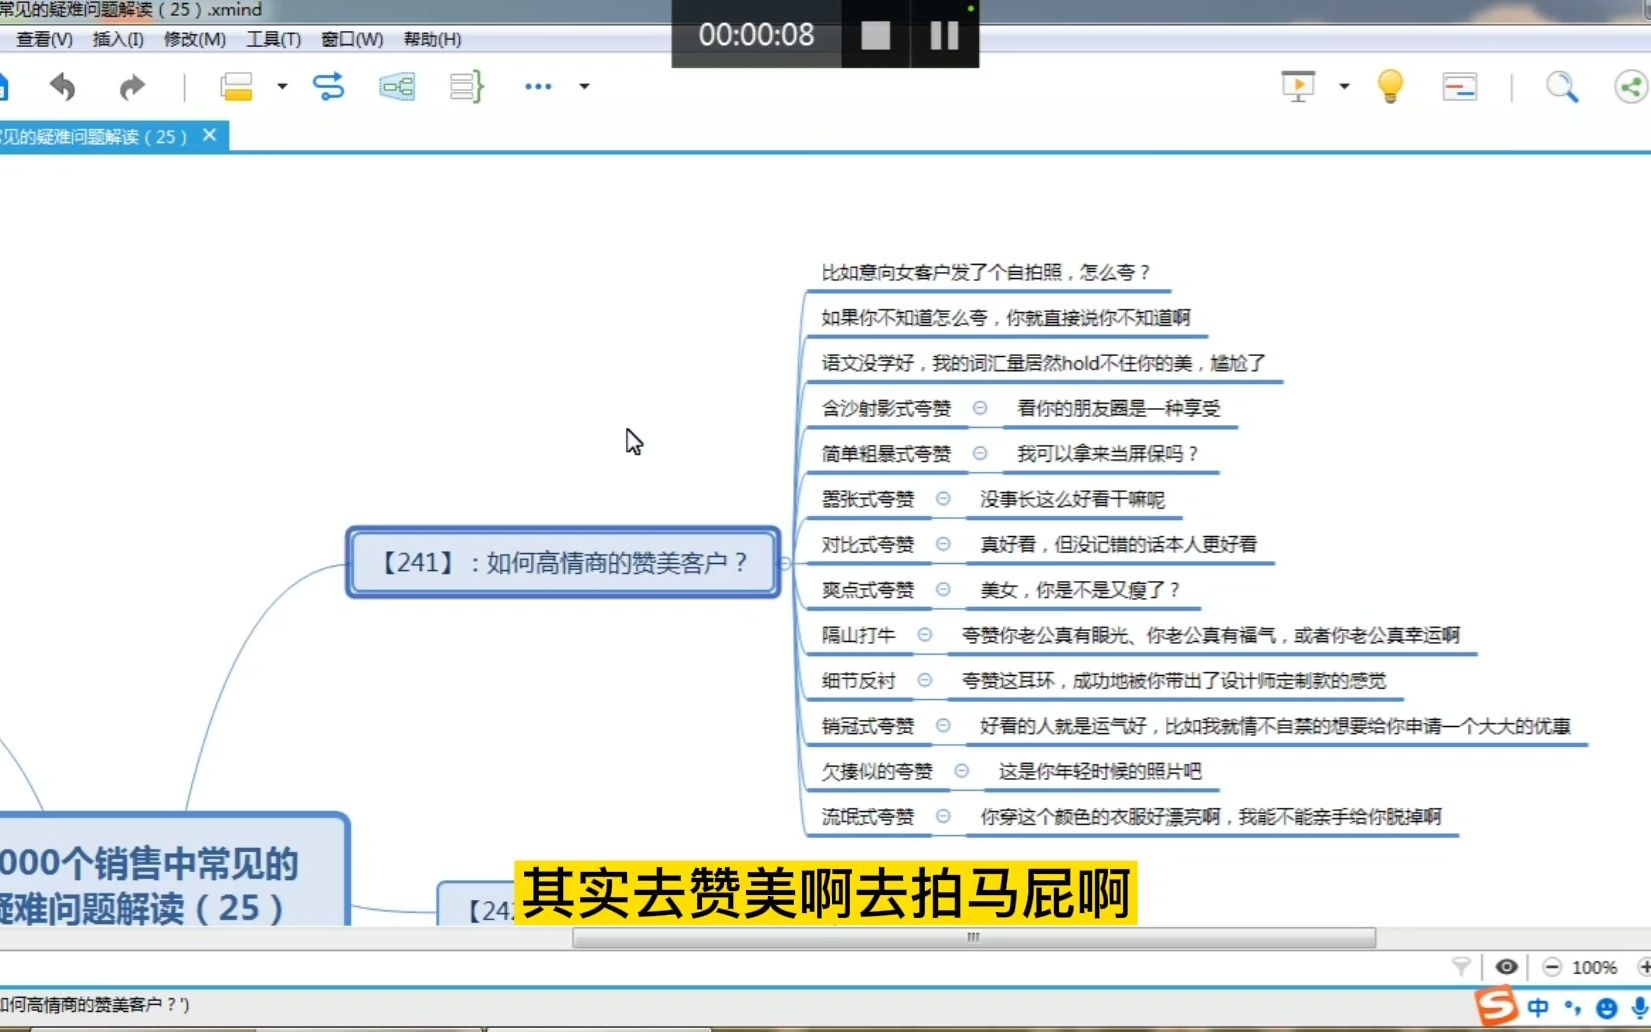Click the filter funnel icon in status bar
Viewport: 1651px width, 1032px height.
coord(1461,966)
